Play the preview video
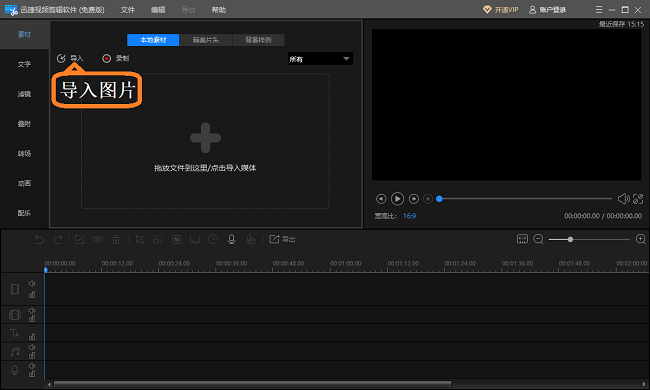Viewport: 650px width, 390px height. pyautogui.click(x=397, y=199)
